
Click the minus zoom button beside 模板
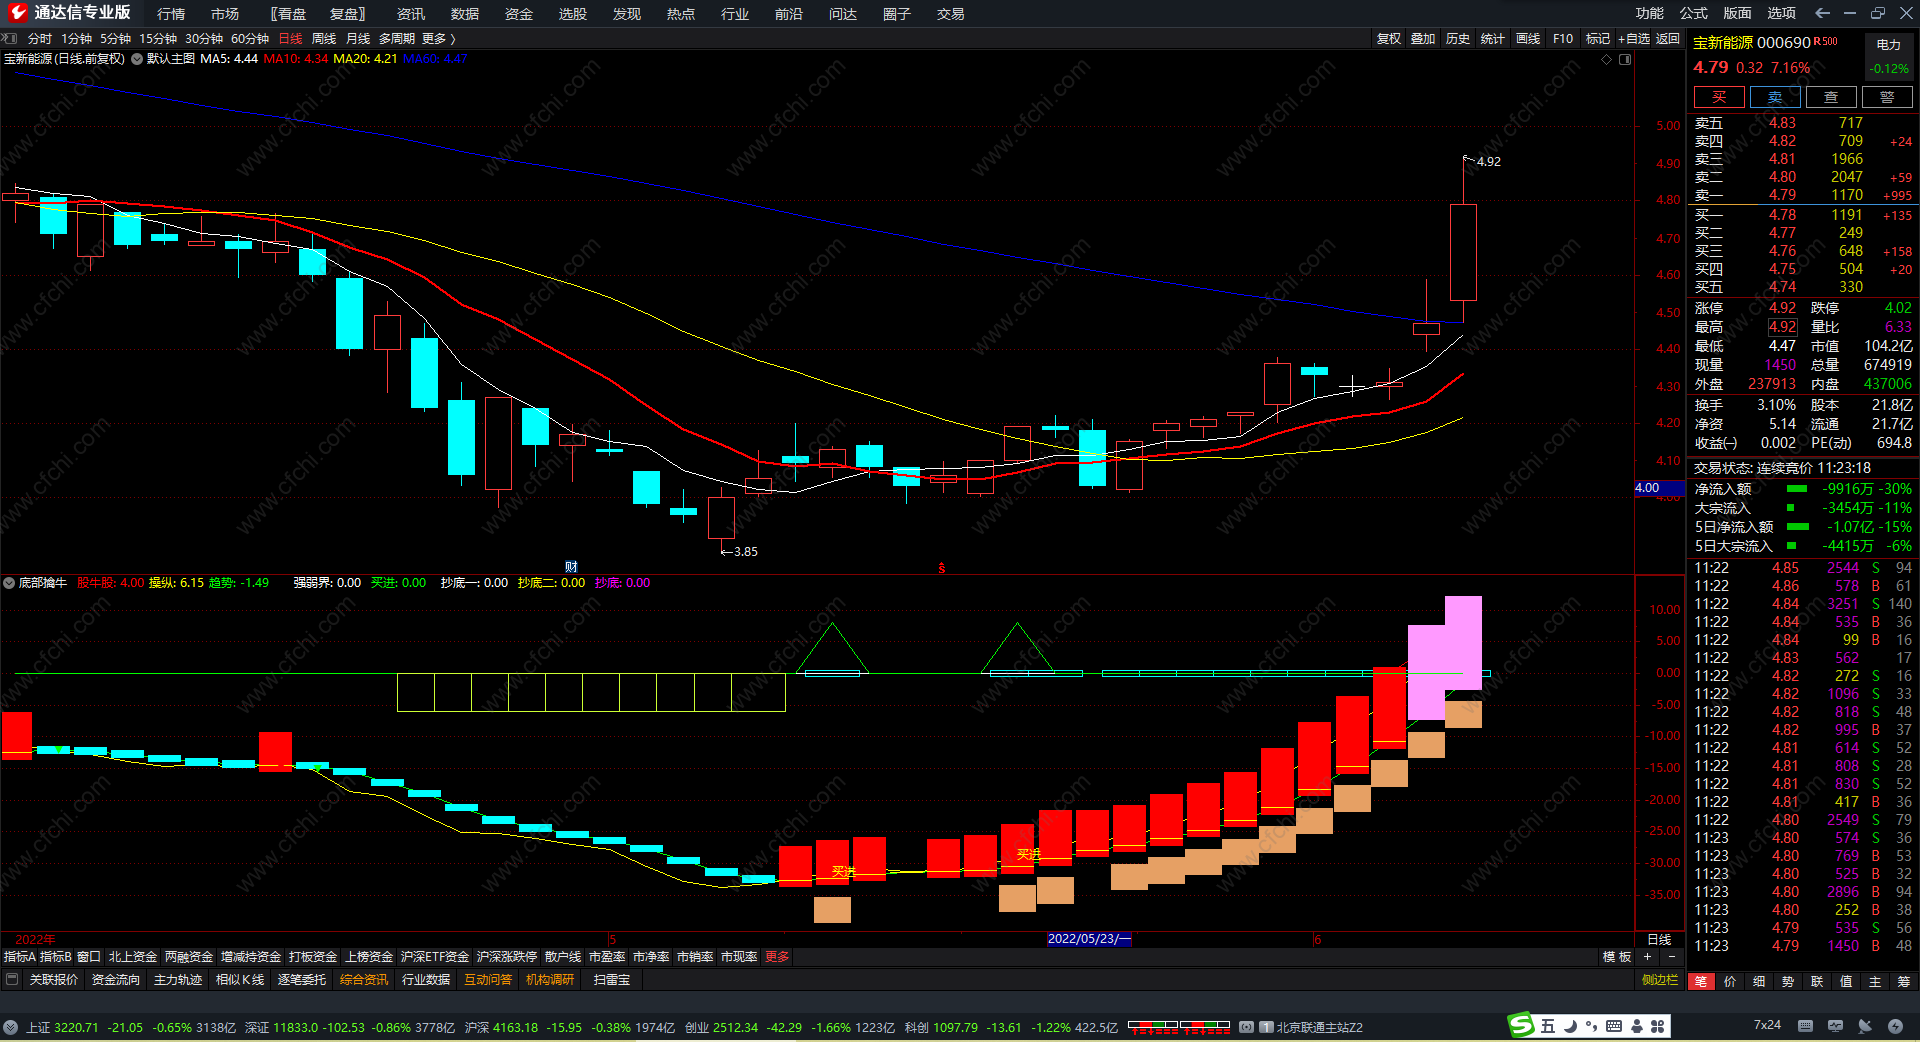point(1671,957)
